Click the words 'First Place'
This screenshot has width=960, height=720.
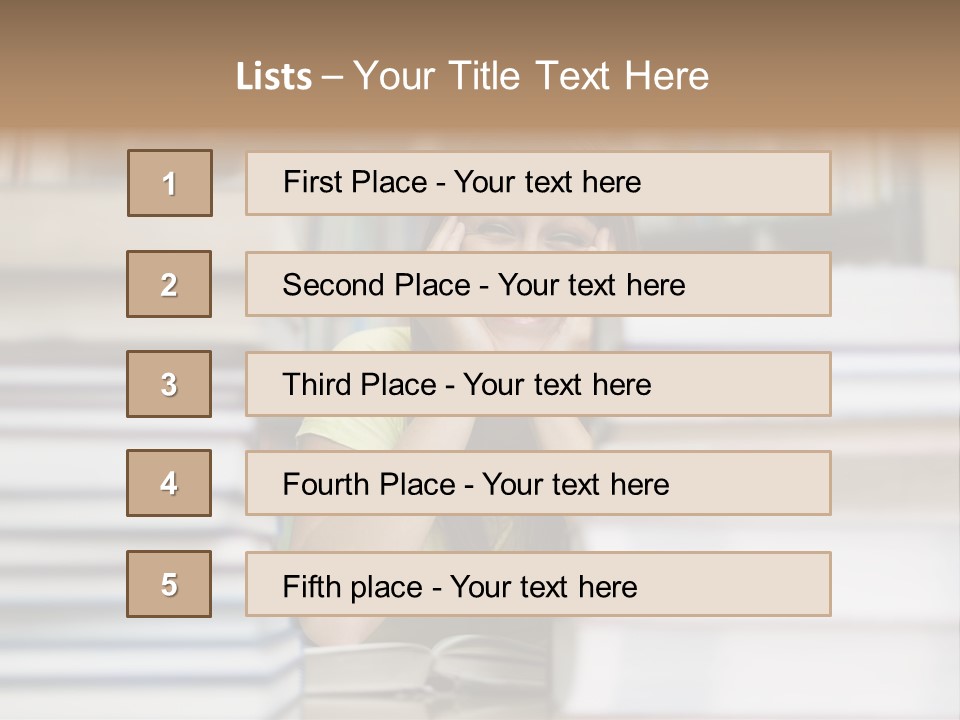click(x=355, y=182)
